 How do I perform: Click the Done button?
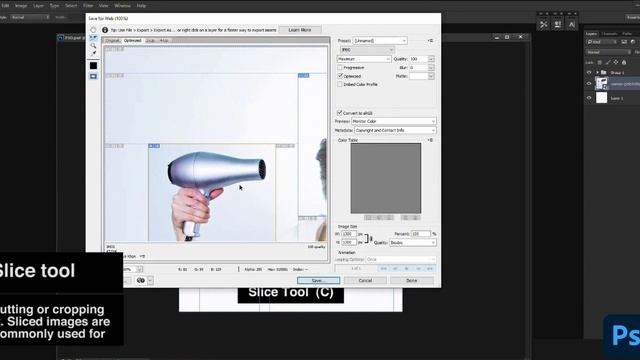(x=412, y=281)
